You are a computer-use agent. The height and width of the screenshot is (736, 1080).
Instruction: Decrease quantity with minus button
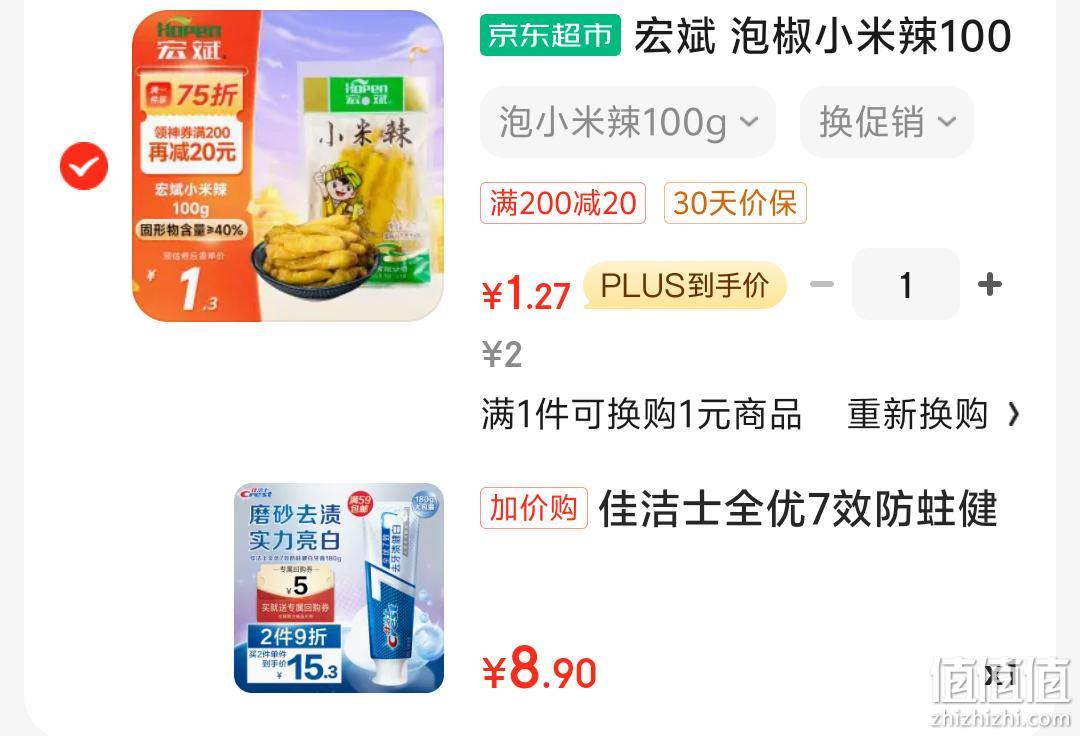(822, 284)
